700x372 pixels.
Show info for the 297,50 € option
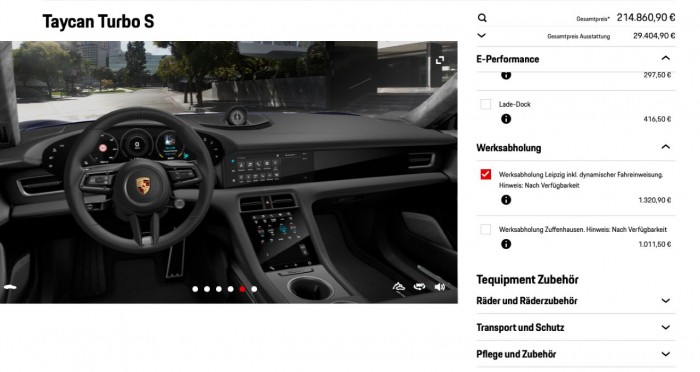(x=506, y=75)
